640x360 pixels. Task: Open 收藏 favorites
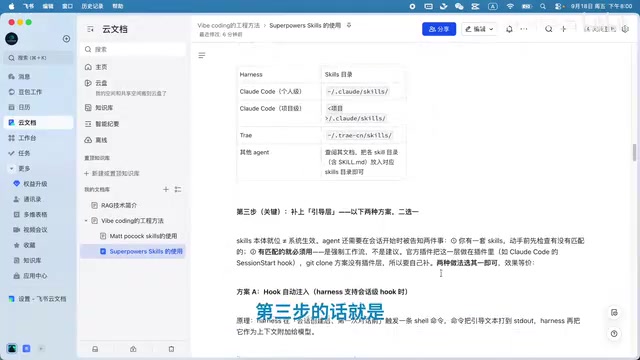[x=24, y=245]
